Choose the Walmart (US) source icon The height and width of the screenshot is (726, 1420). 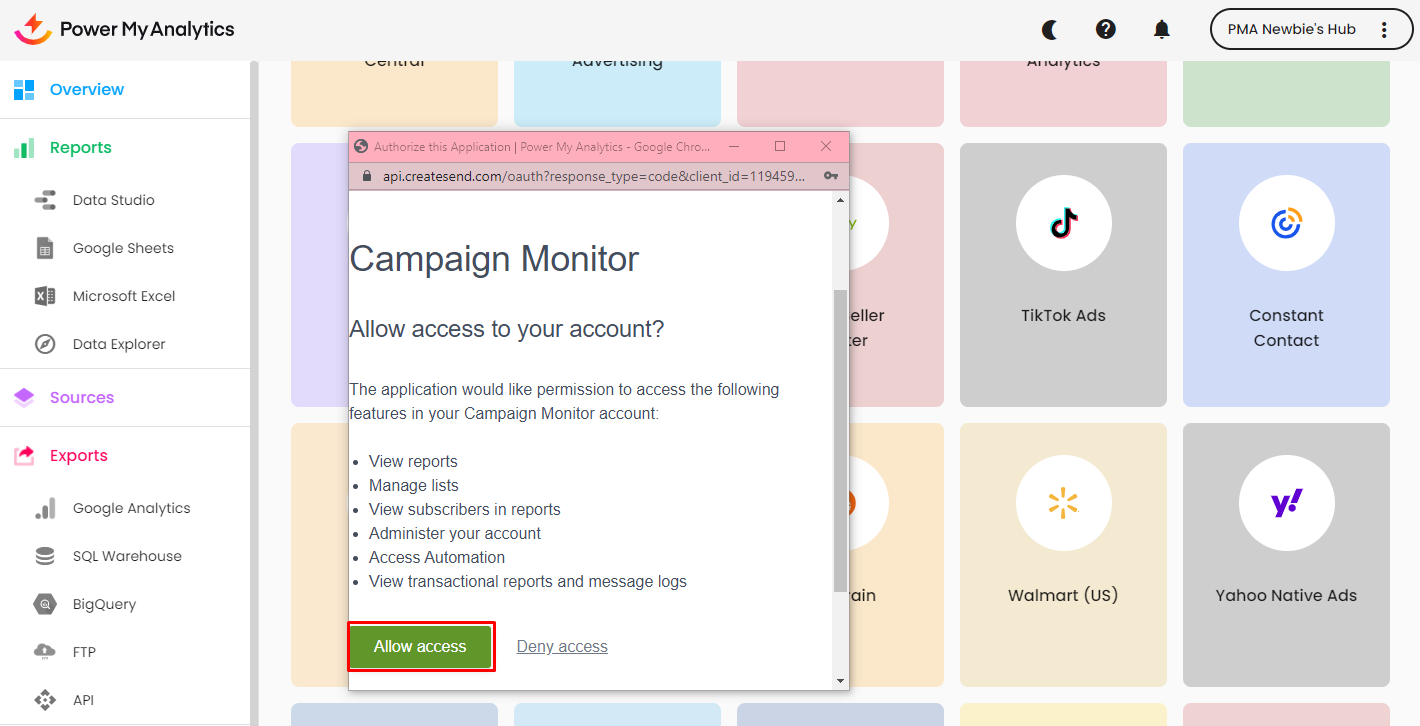click(1063, 503)
